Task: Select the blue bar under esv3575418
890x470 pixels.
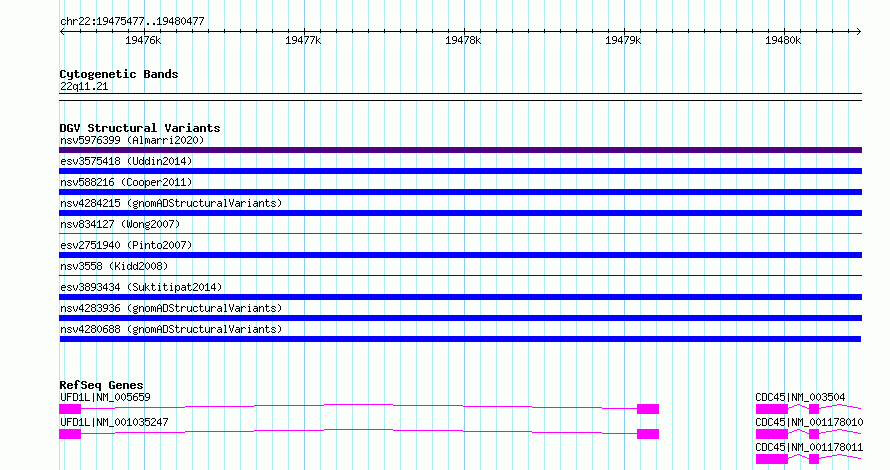Action: pyautogui.click(x=460, y=171)
